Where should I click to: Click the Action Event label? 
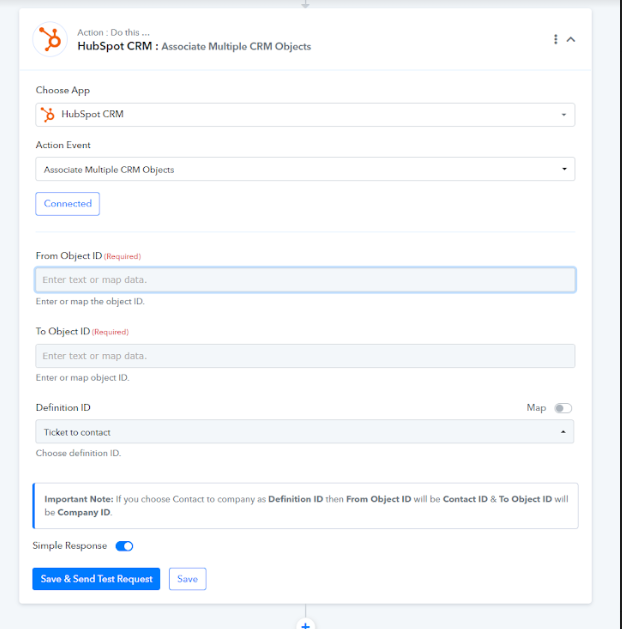pos(63,145)
